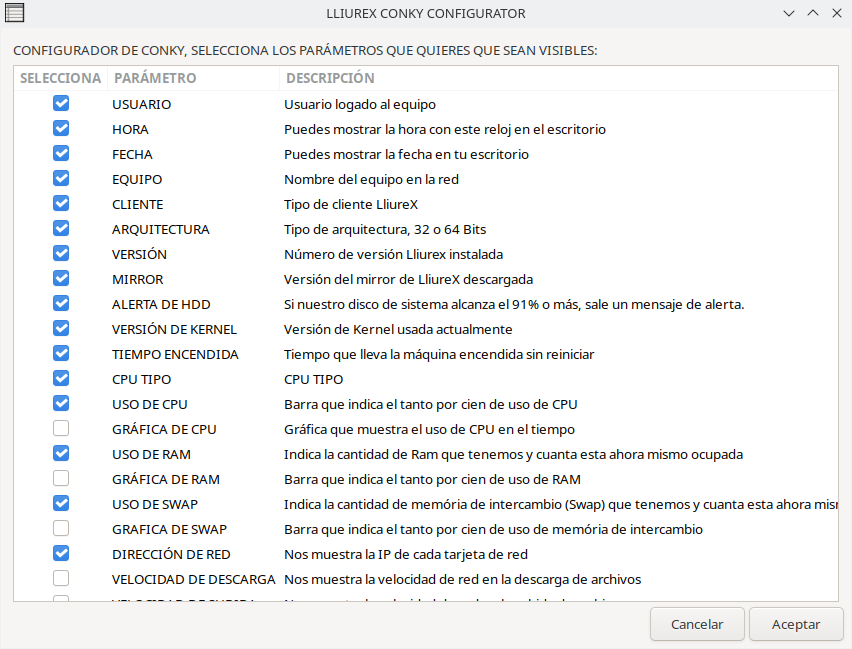This screenshot has height=649, width=852.
Task: Enable the GRAFICA DE SWAP checkbox
Action: [x=61, y=529]
